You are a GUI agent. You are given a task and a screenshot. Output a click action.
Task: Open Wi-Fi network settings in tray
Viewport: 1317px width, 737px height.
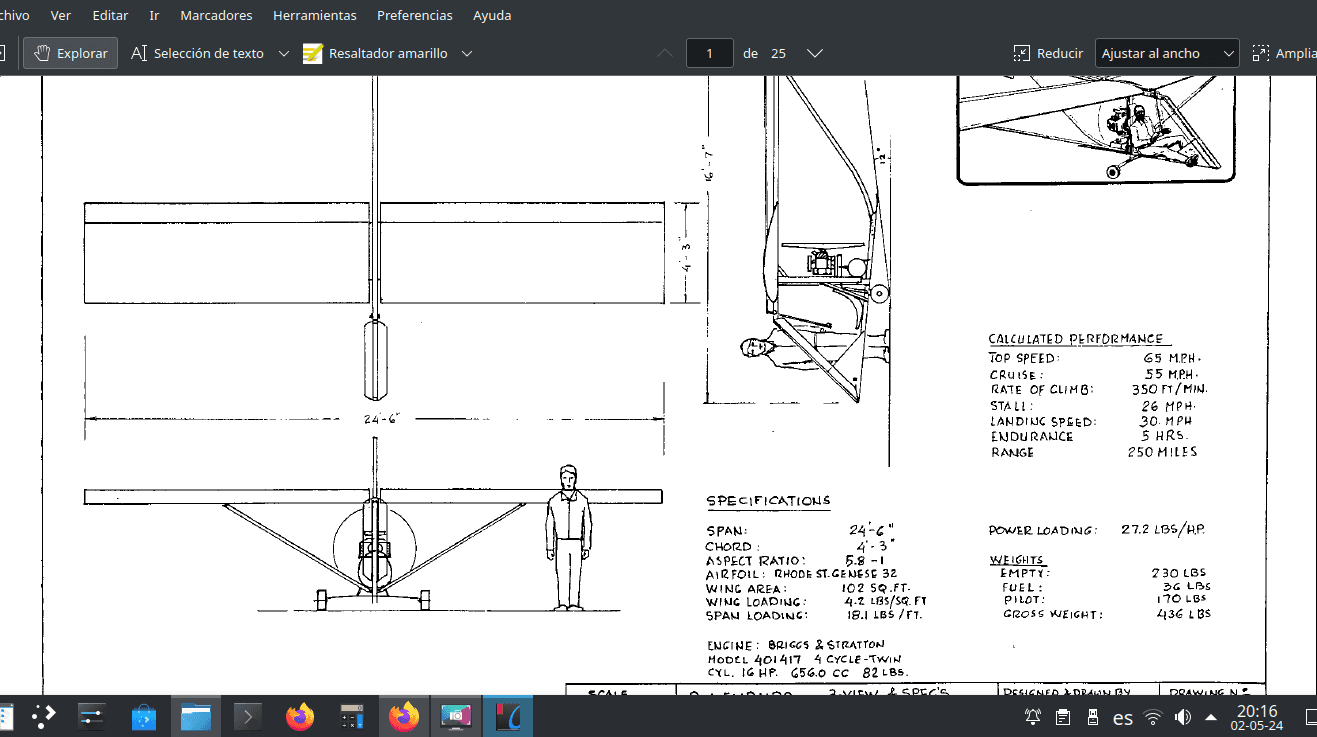click(x=1153, y=717)
